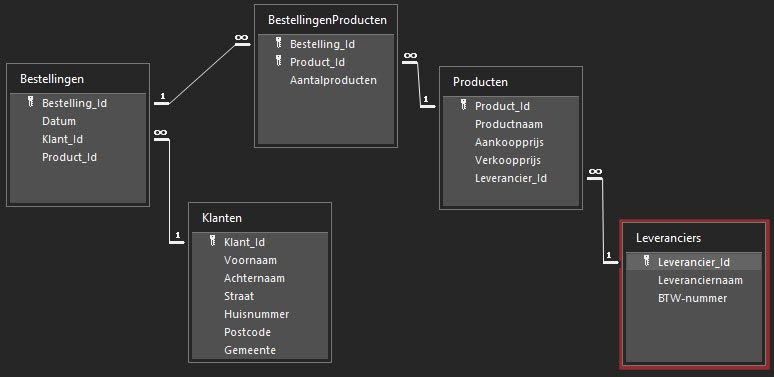The image size is (774, 377).
Task: Select the BTW-nummer field
Action: pyautogui.click(x=694, y=298)
